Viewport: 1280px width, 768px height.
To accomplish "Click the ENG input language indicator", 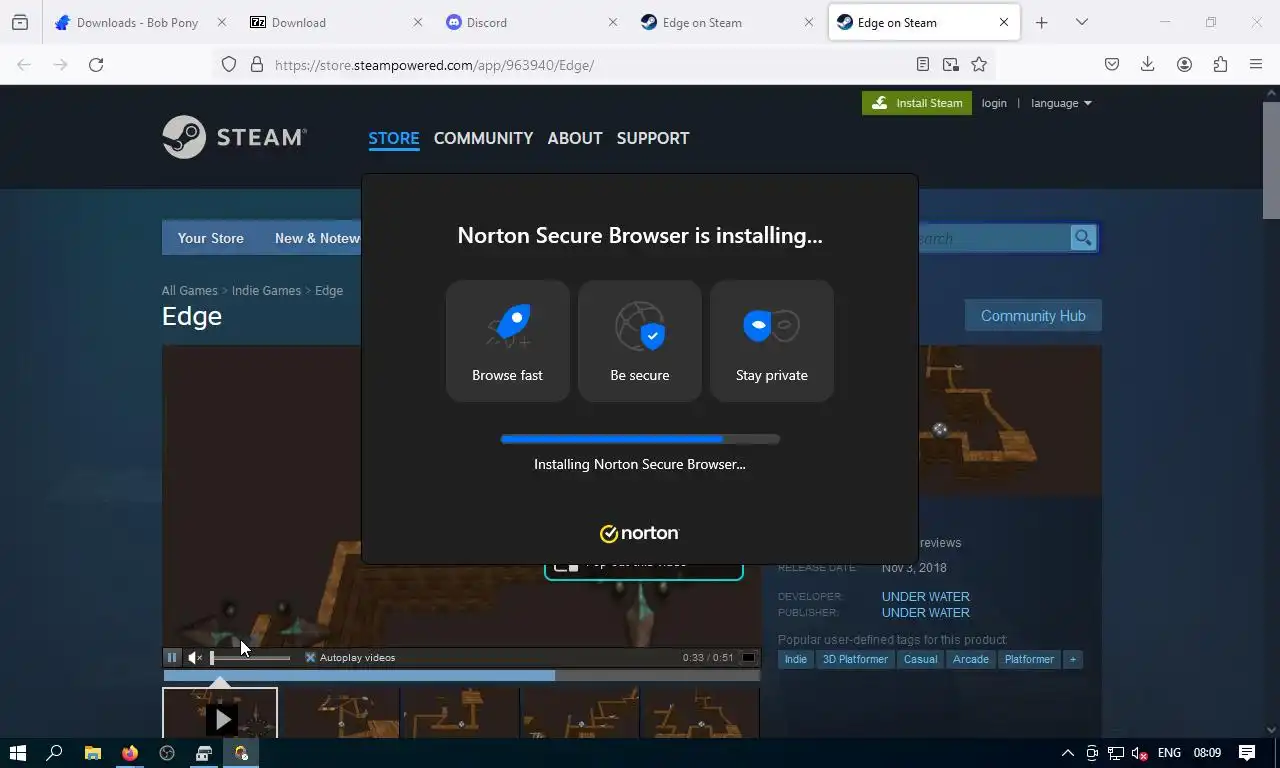I will pyautogui.click(x=1169, y=753).
